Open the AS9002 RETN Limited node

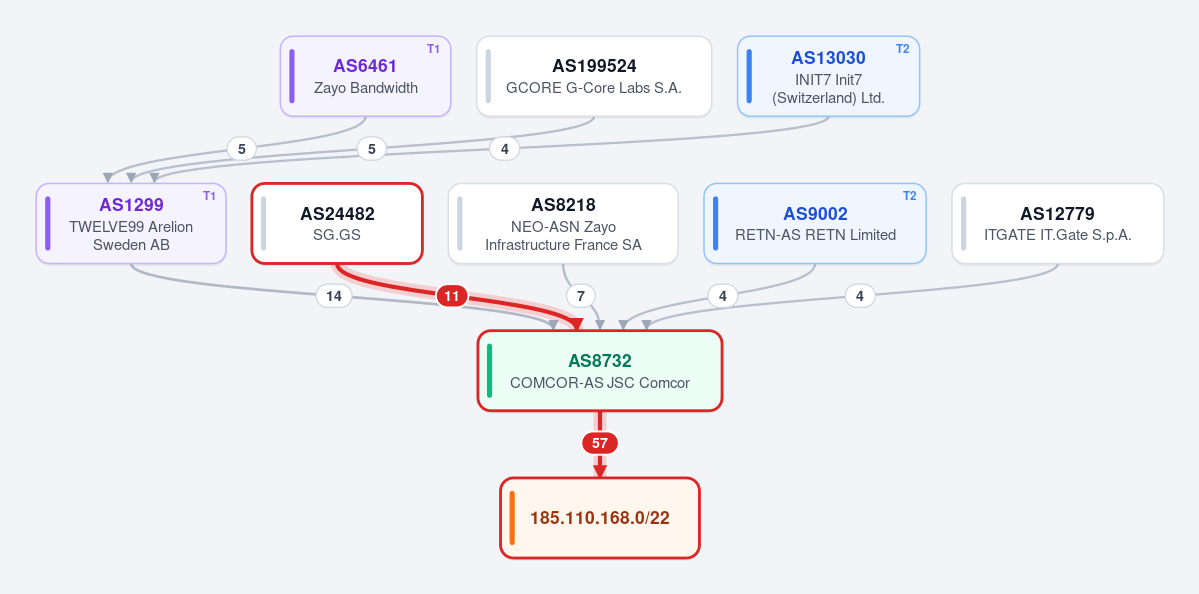(815, 223)
